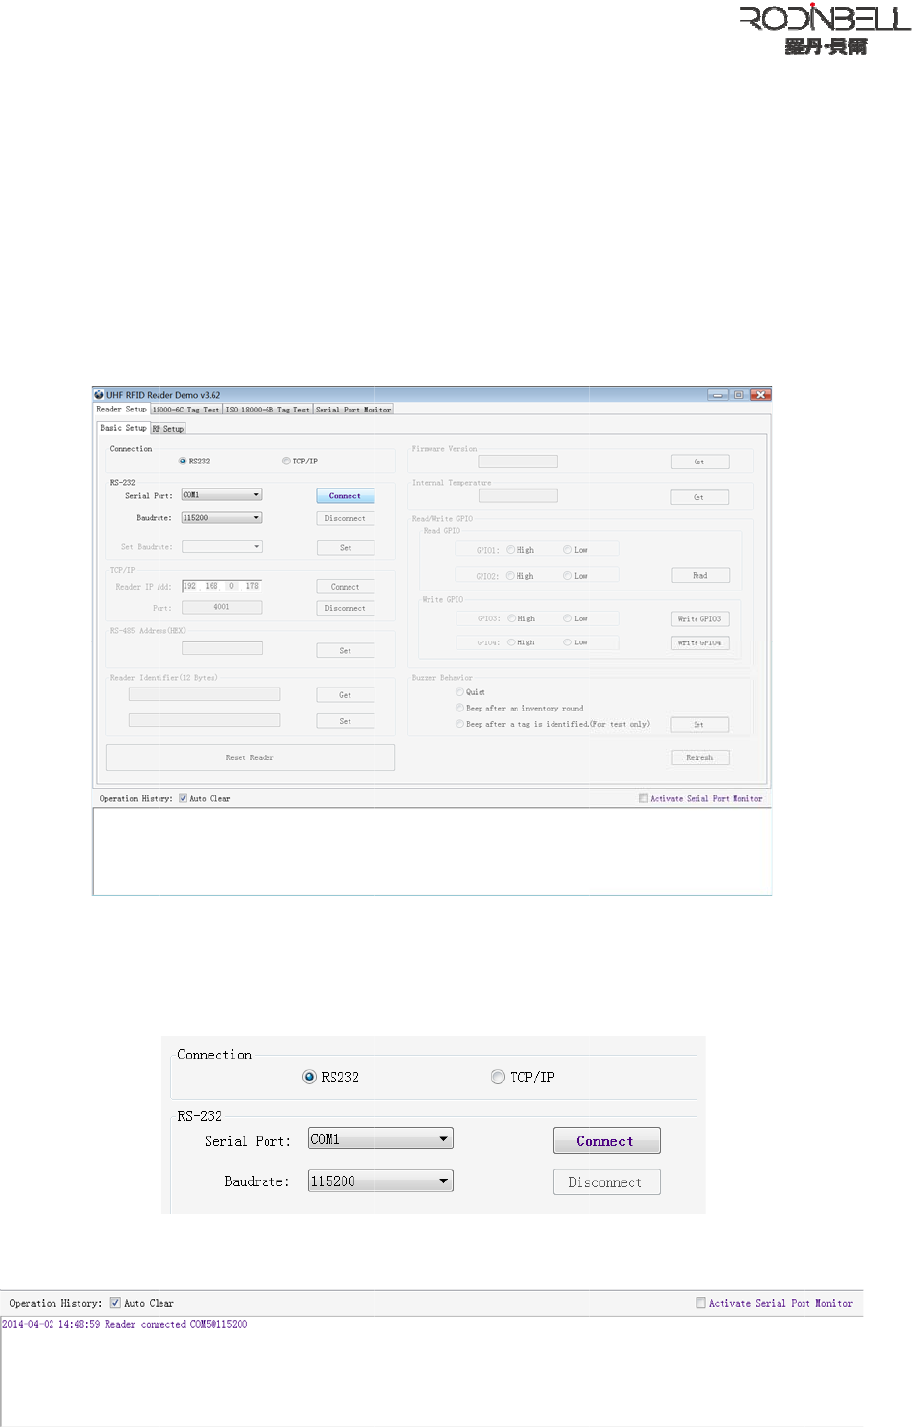Open the Serial Port Monitor tab
Image resolution: width=913 pixels, height=1427 pixels.
pyautogui.click(x=353, y=409)
